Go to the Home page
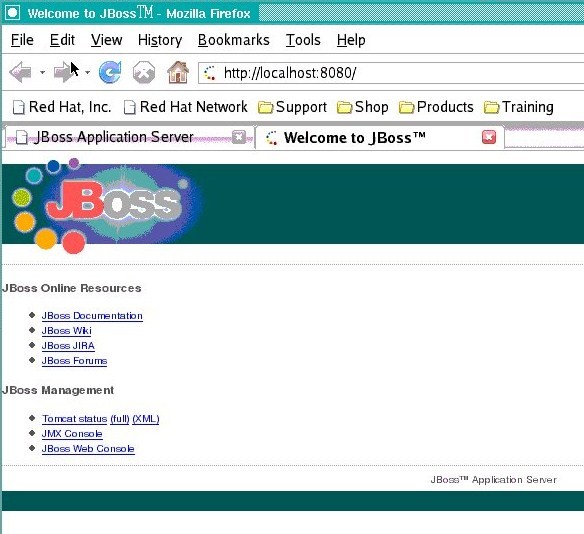Viewport: 584px width, 534px height. tap(178, 72)
